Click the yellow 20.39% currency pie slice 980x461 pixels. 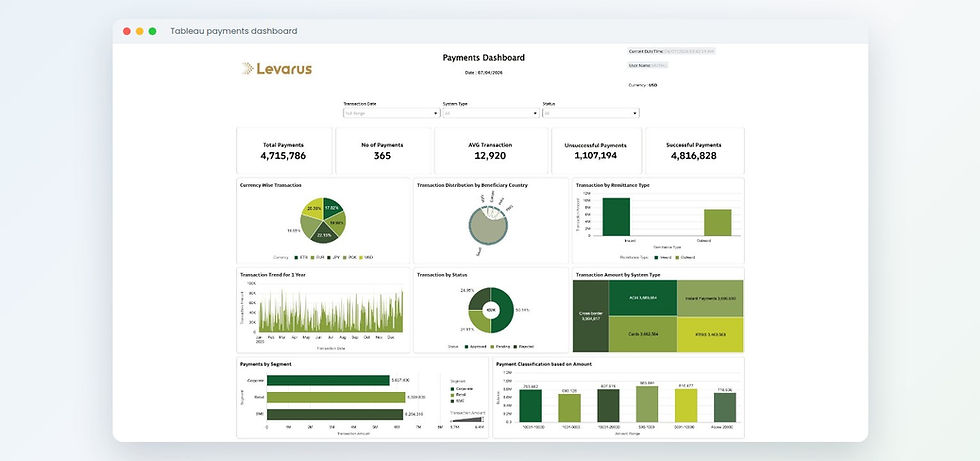click(x=314, y=210)
